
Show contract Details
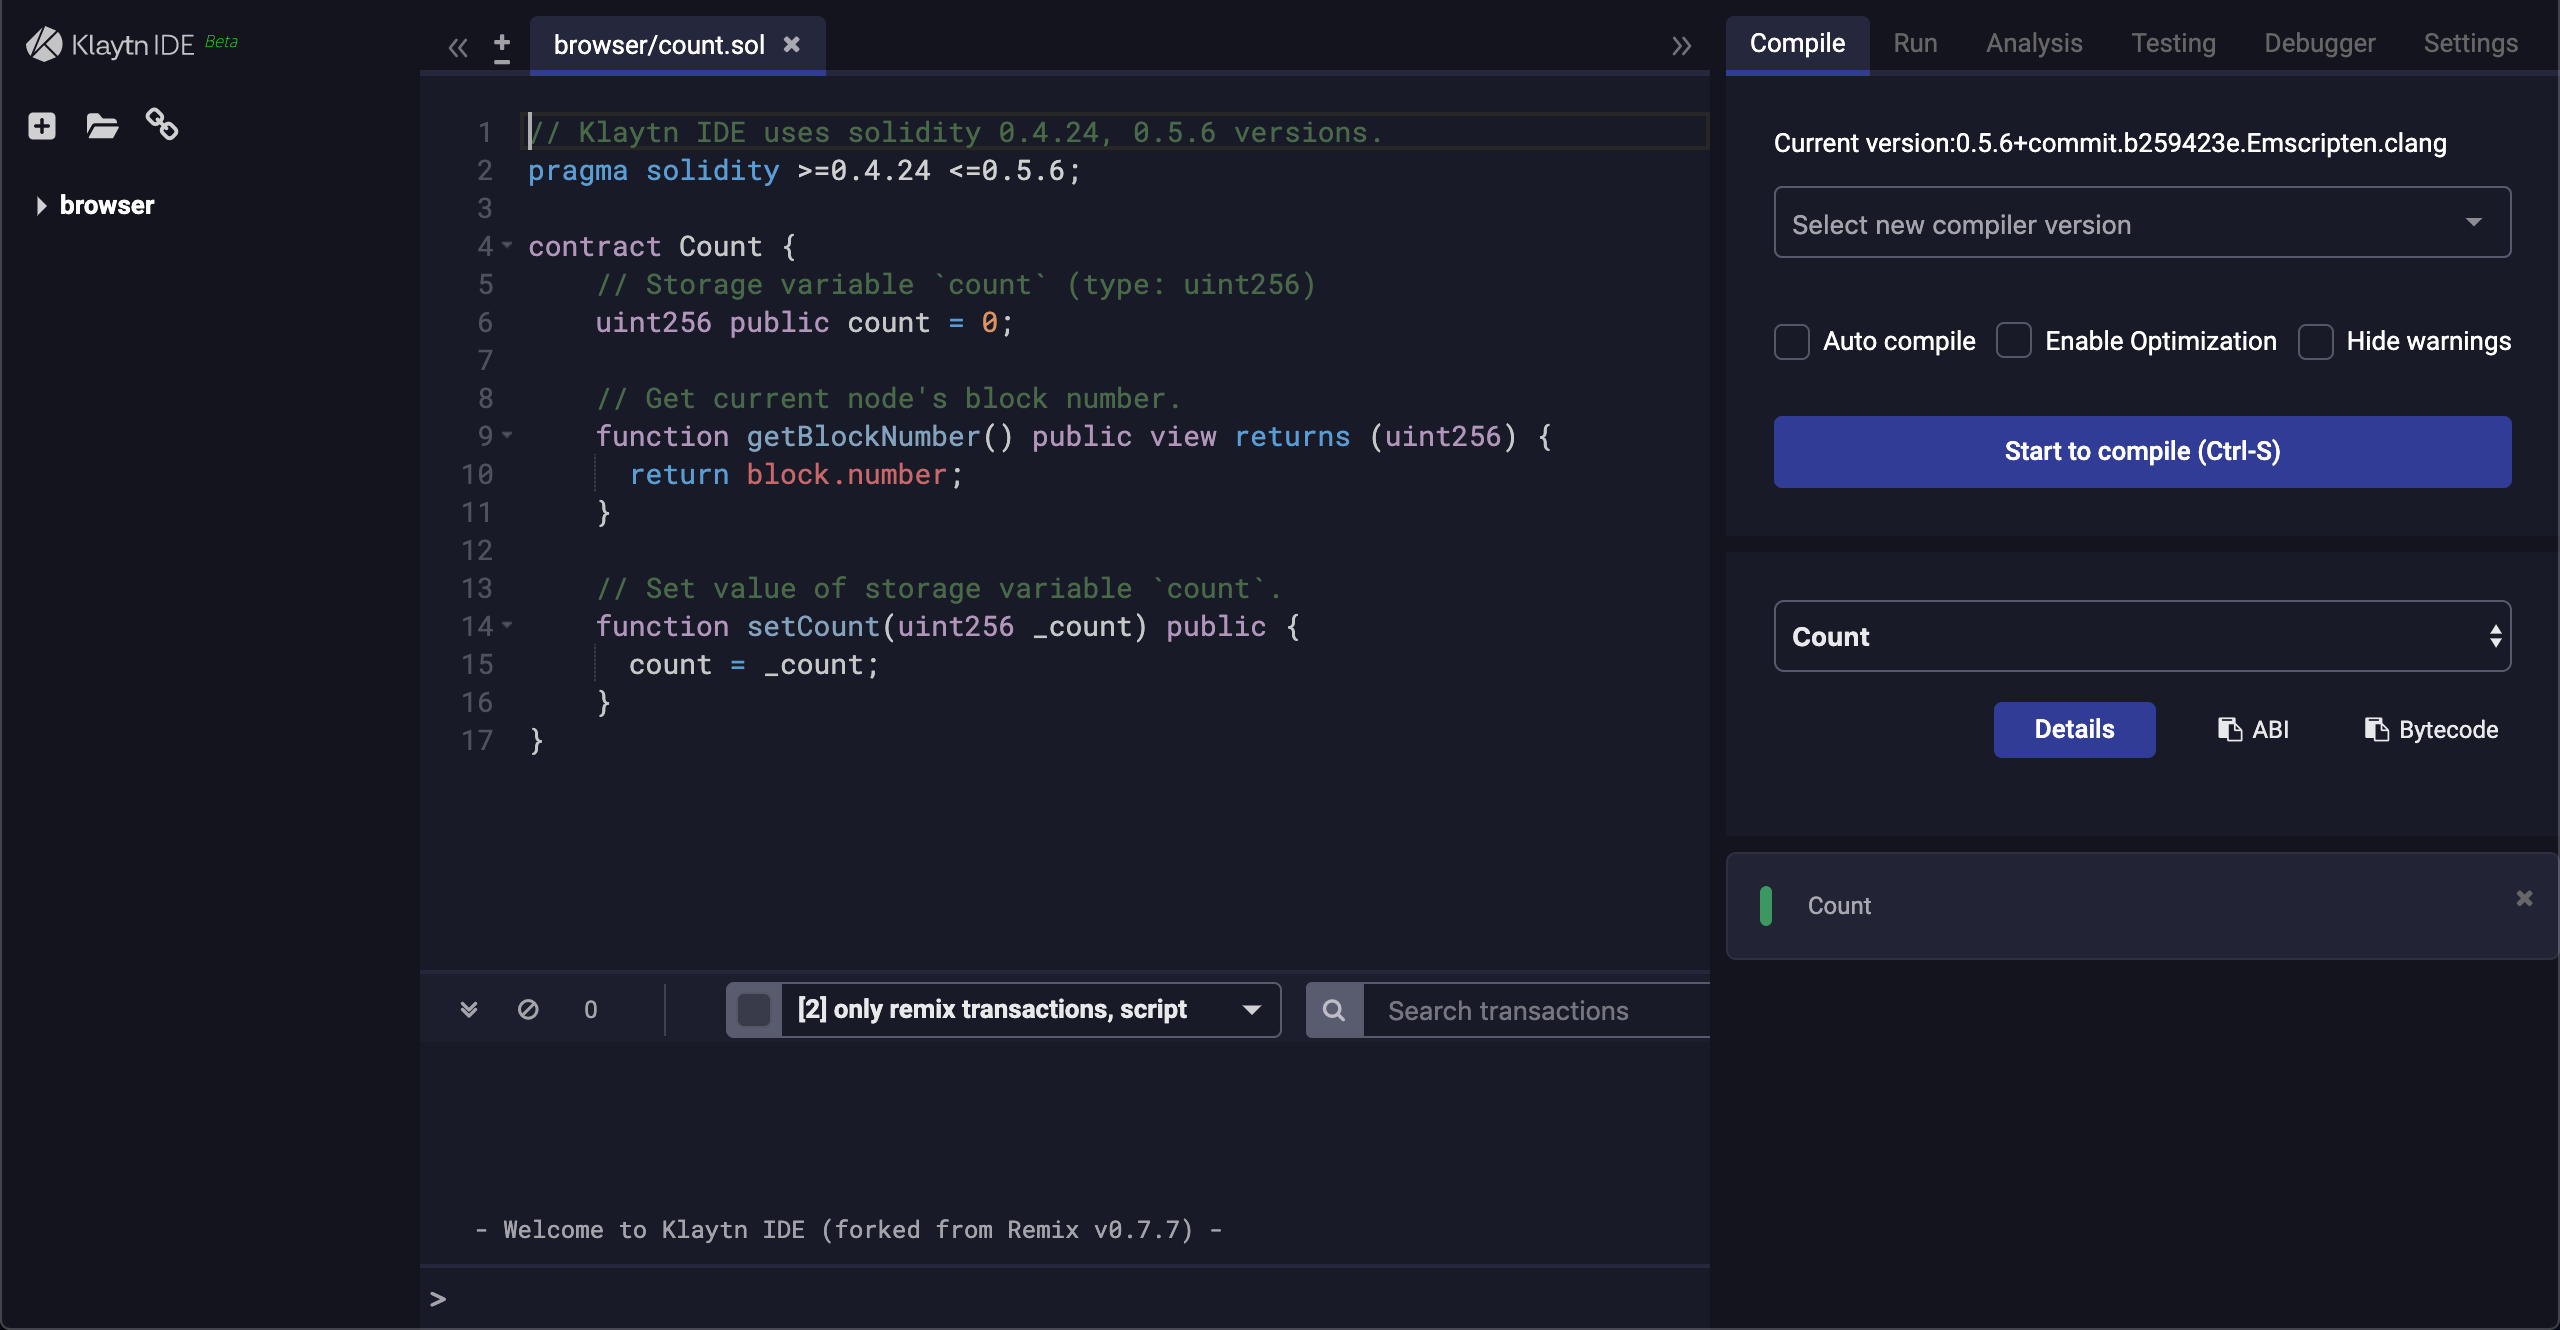point(2074,729)
